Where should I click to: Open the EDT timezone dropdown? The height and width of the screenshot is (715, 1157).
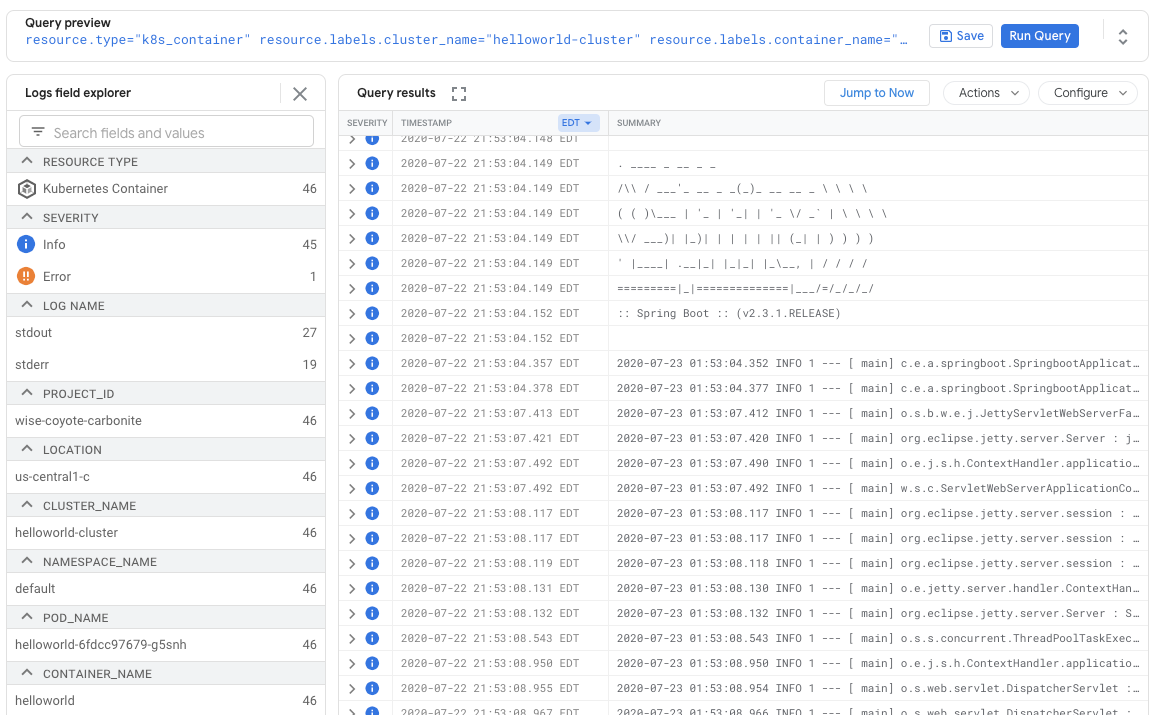pyautogui.click(x=577, y=123)
